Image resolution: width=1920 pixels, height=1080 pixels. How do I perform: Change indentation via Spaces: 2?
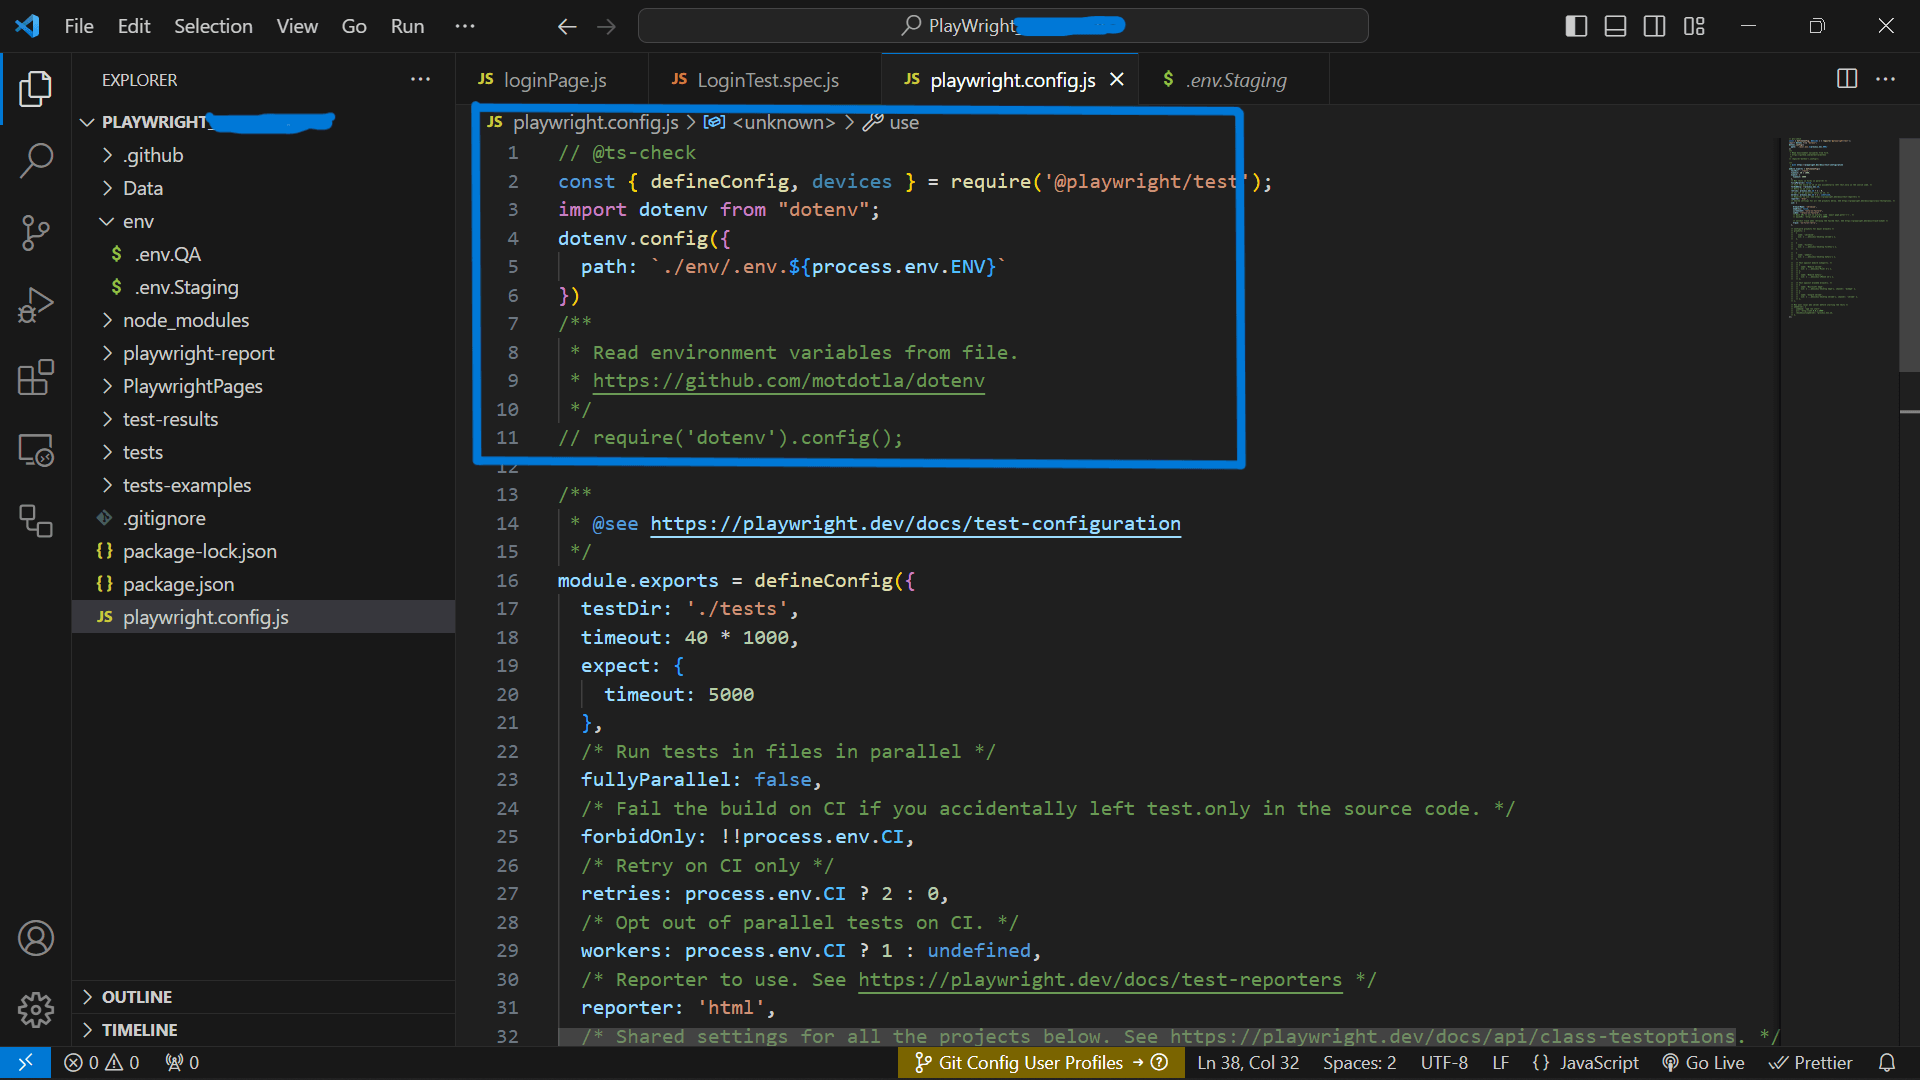(1359, 1062)
